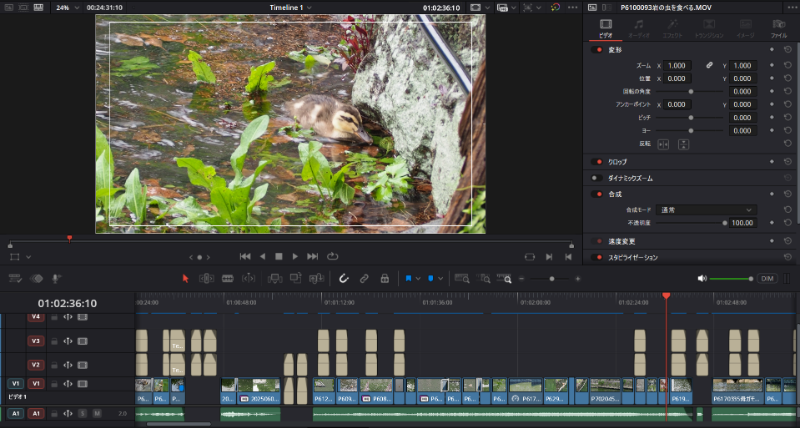Disable the Transform (変形) section toggle

596,50
